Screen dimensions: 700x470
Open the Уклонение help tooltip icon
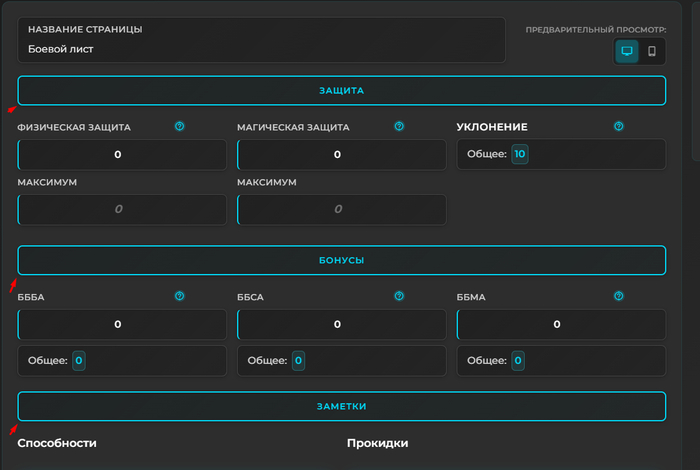point(618,127)
